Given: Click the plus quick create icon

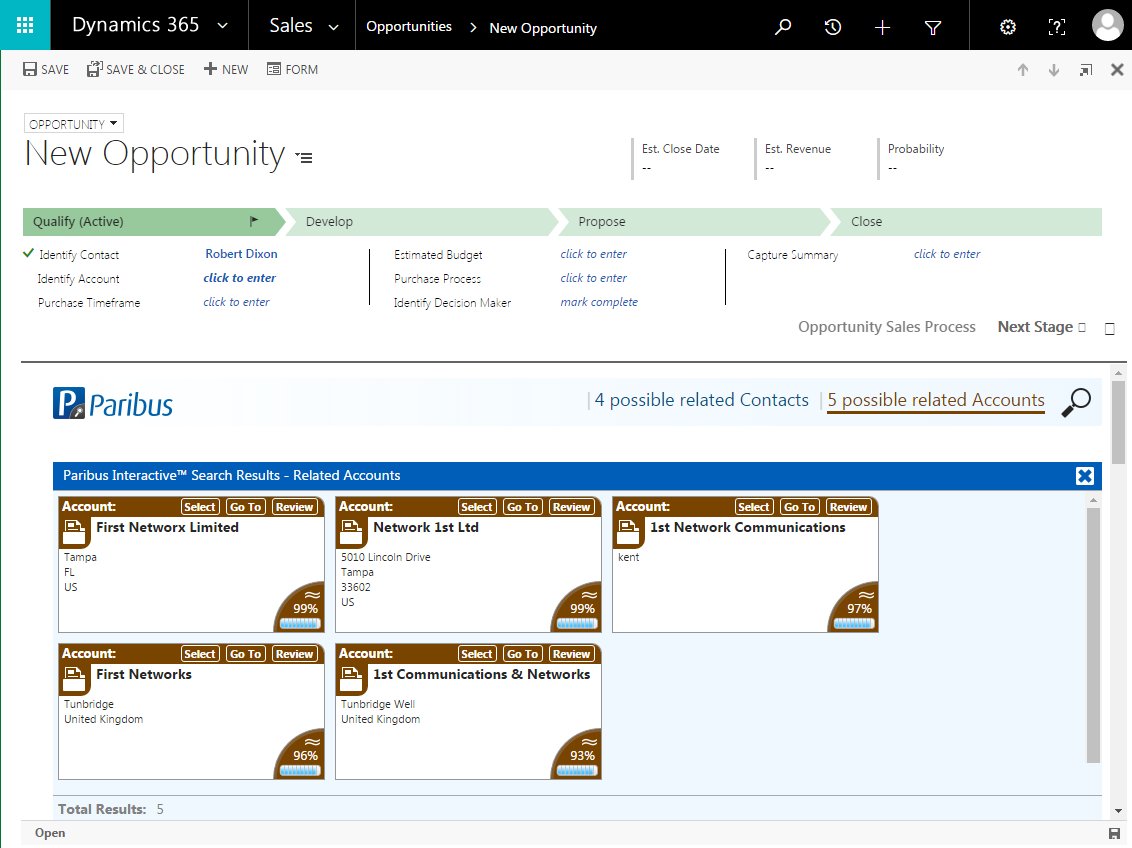Looking at the screenshot, I should [882, 27].
